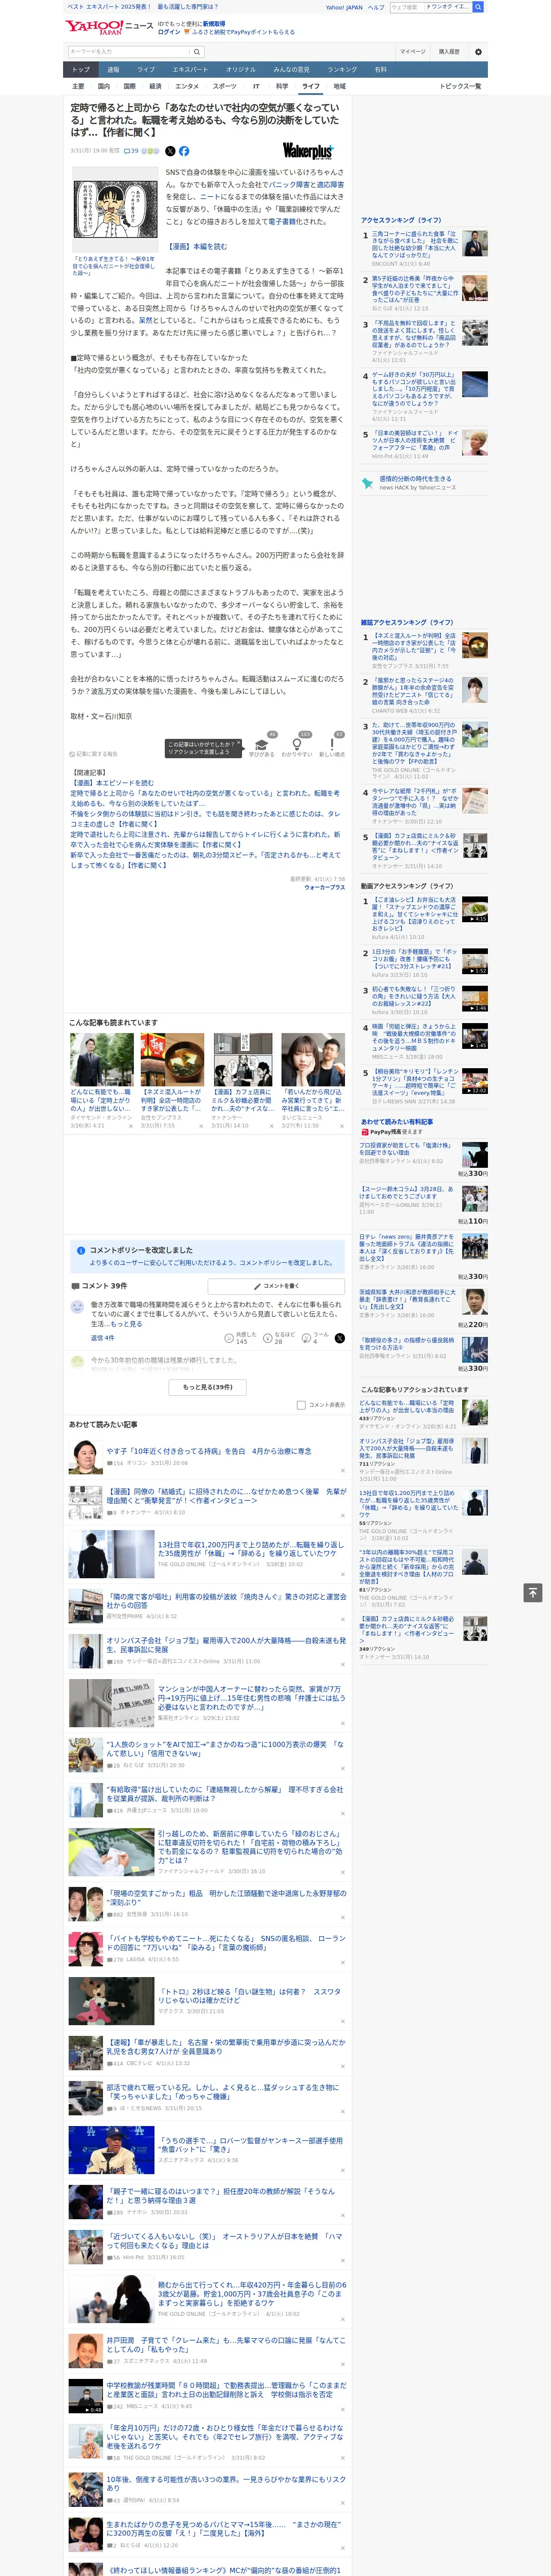
Task: Toggle the コメント非表示 checkbox
Action: coord(301,1405)
